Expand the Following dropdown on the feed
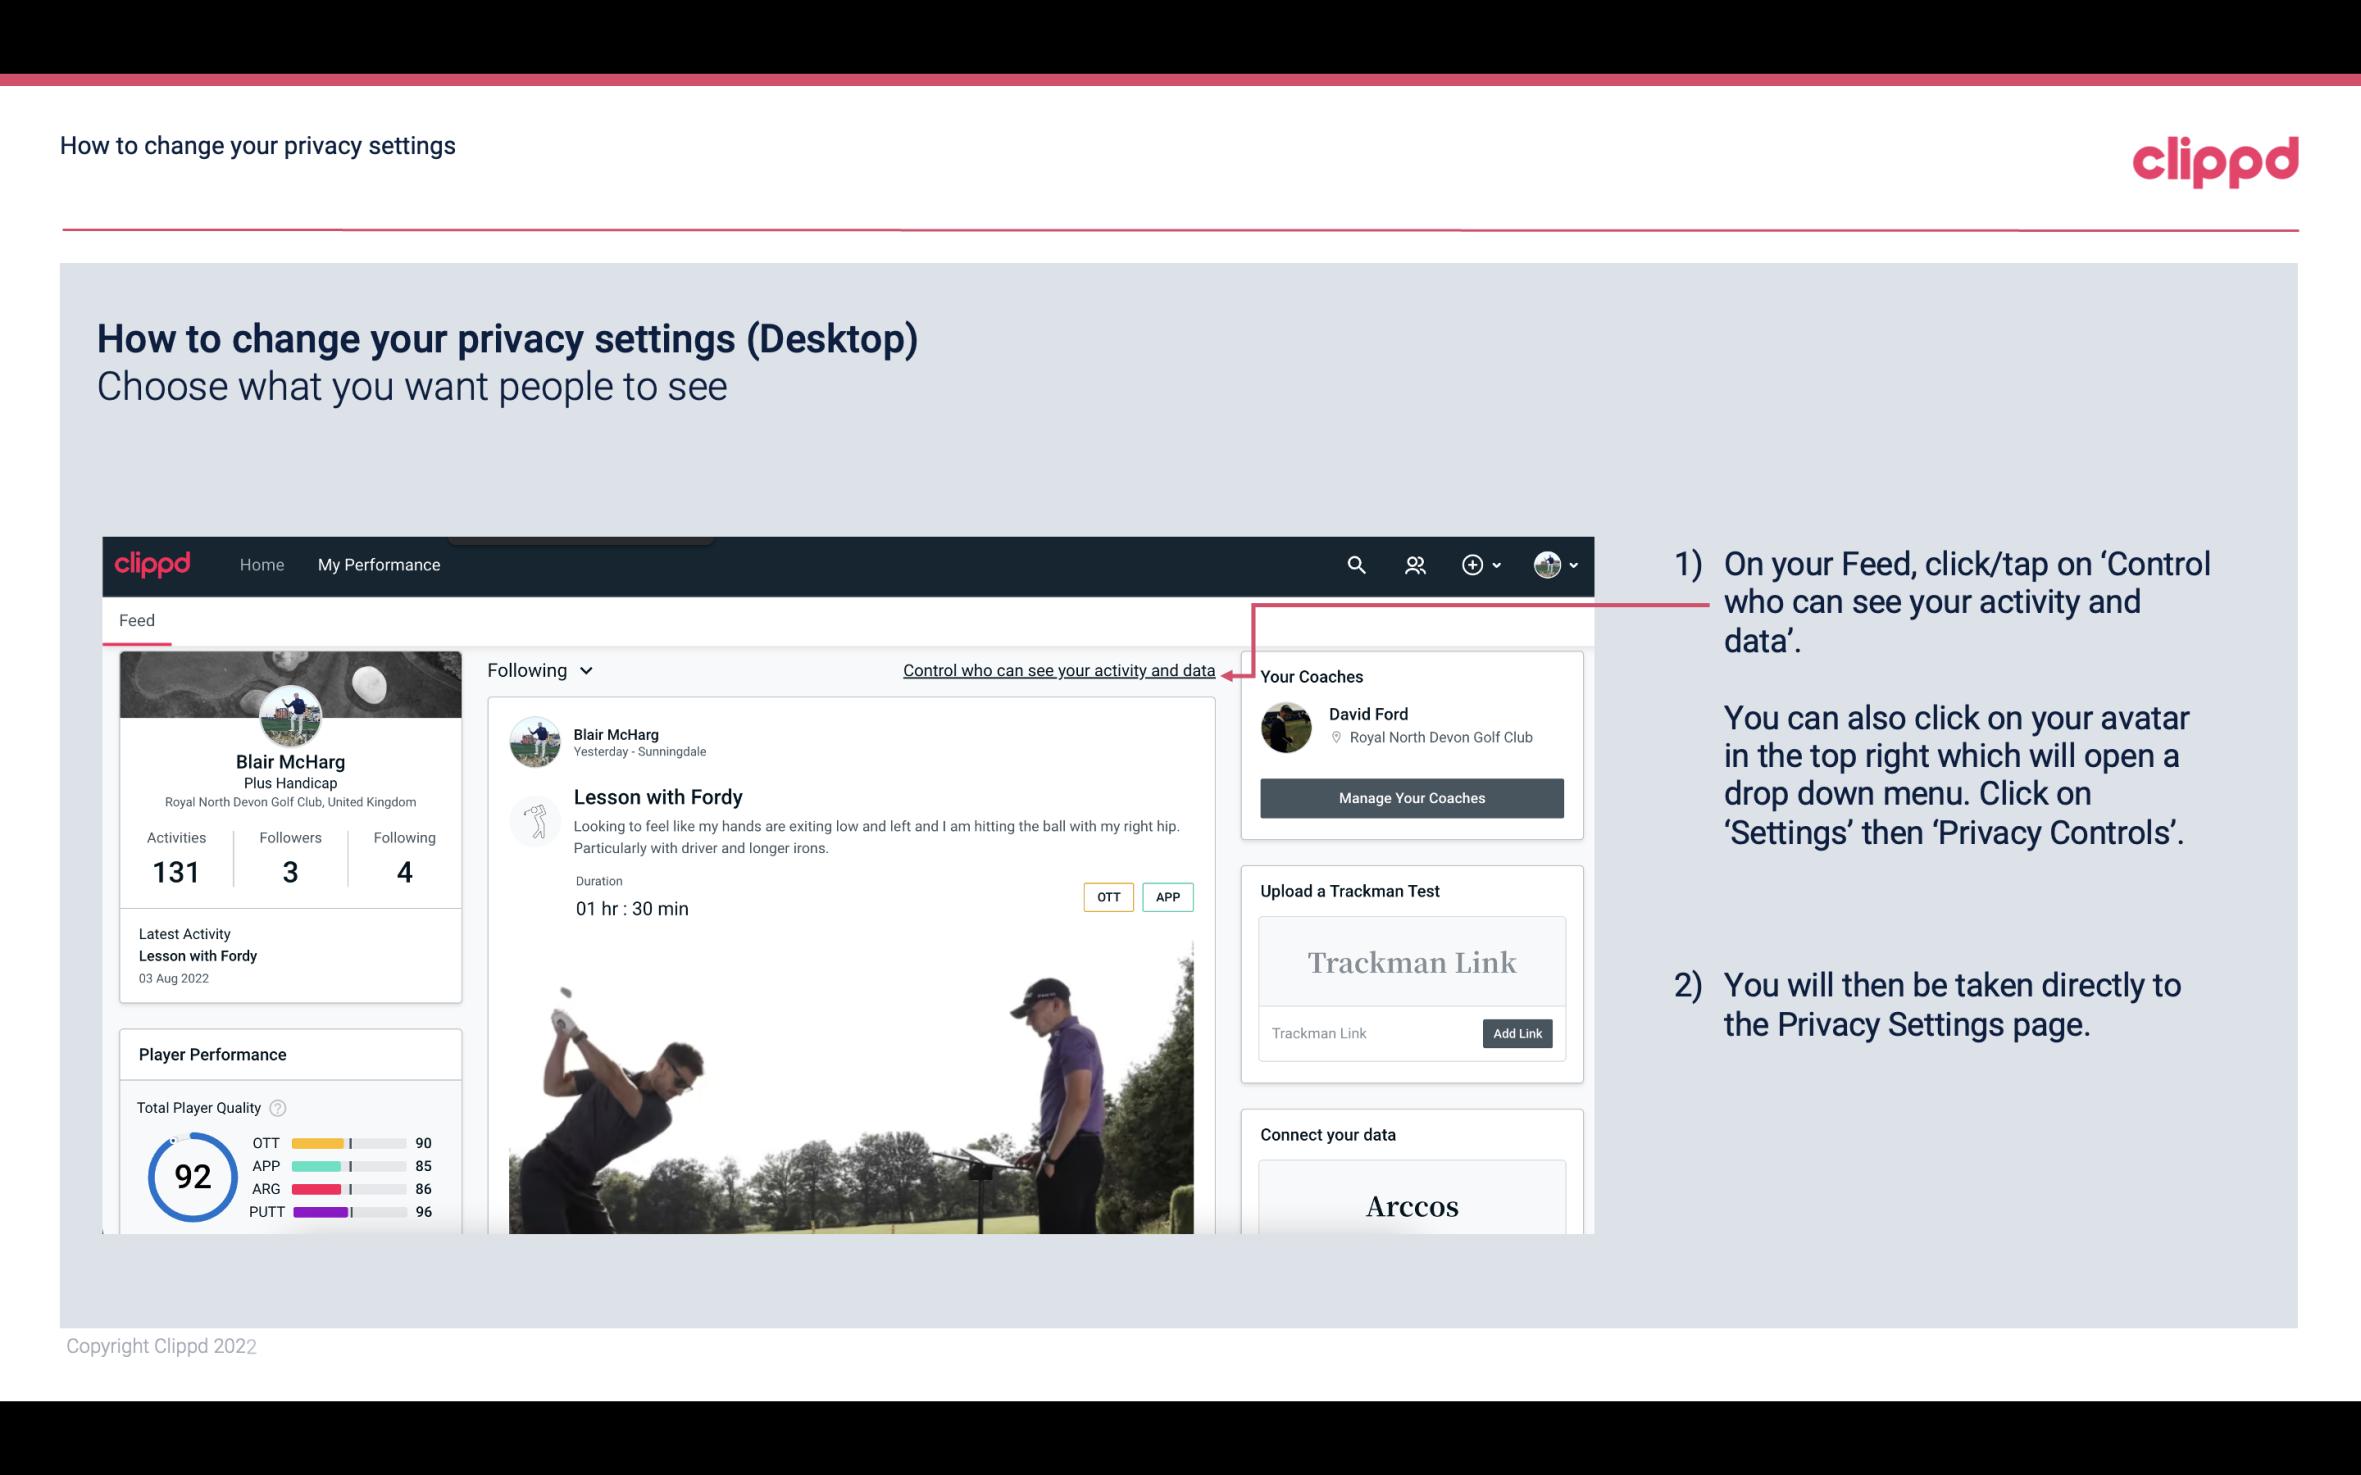This screenshot has height=1475, width=2361. click(x=535, y=670)
